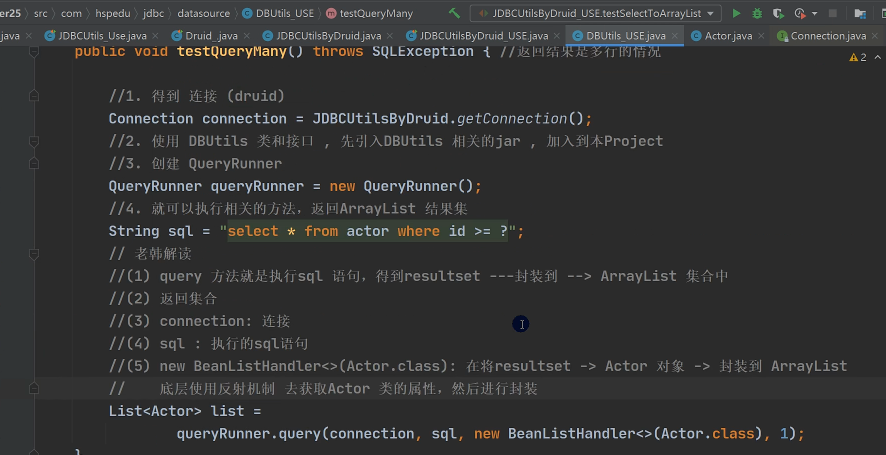Run with Coverage shield icon
This screenshot has height=455, width=886.
[778, 13]
